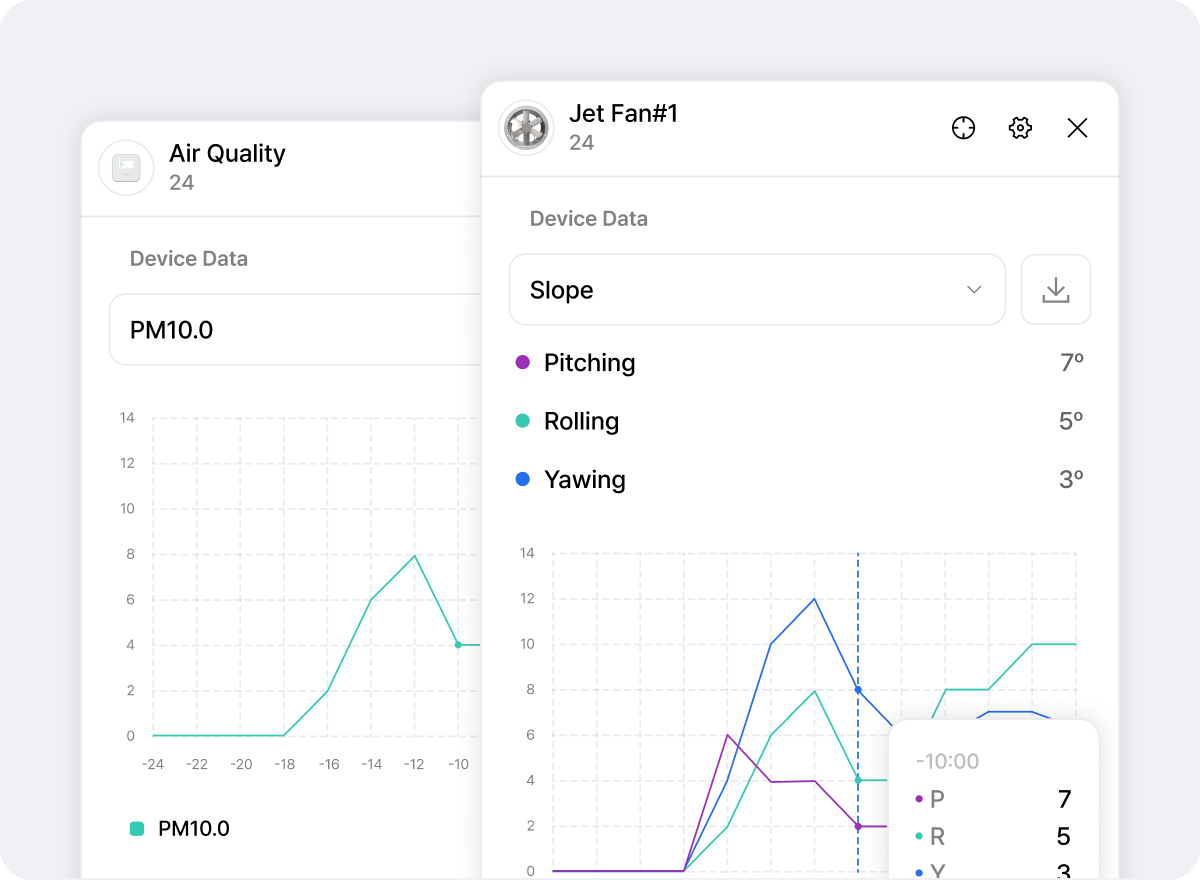
Task: Click the teal Rolling color dot
Action: pyautogui.click(x=522, y=421)
